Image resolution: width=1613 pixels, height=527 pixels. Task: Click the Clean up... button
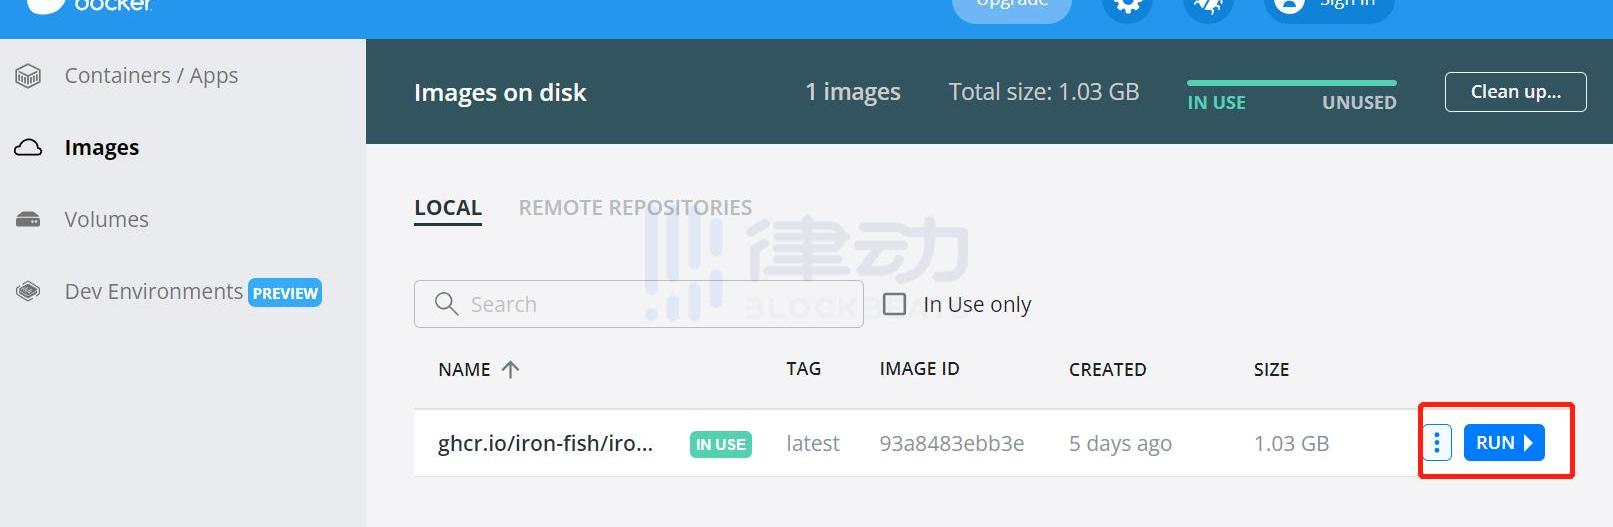pyautogui.click(x=1515, y=92)
